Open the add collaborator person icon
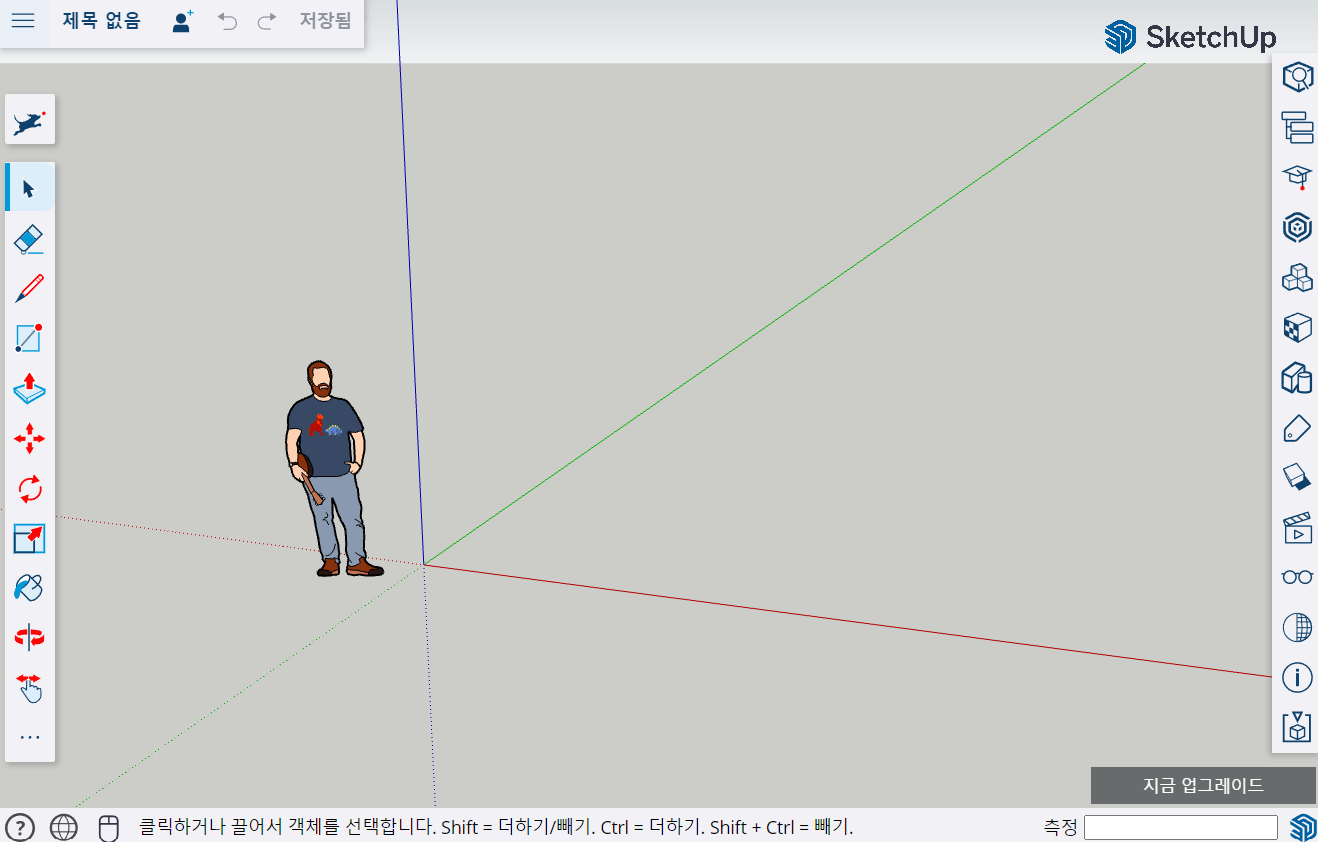The image size is (1318, 842). pos(181,21)
